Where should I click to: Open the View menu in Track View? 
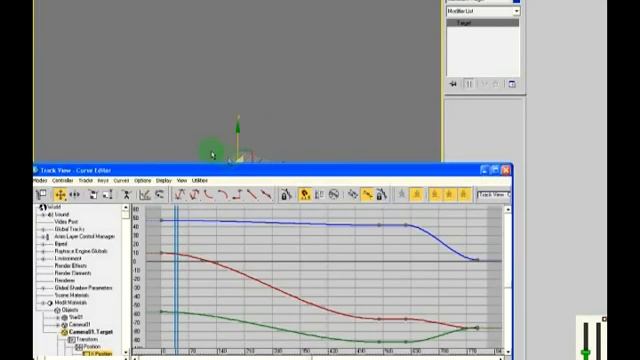coord(182,180)
